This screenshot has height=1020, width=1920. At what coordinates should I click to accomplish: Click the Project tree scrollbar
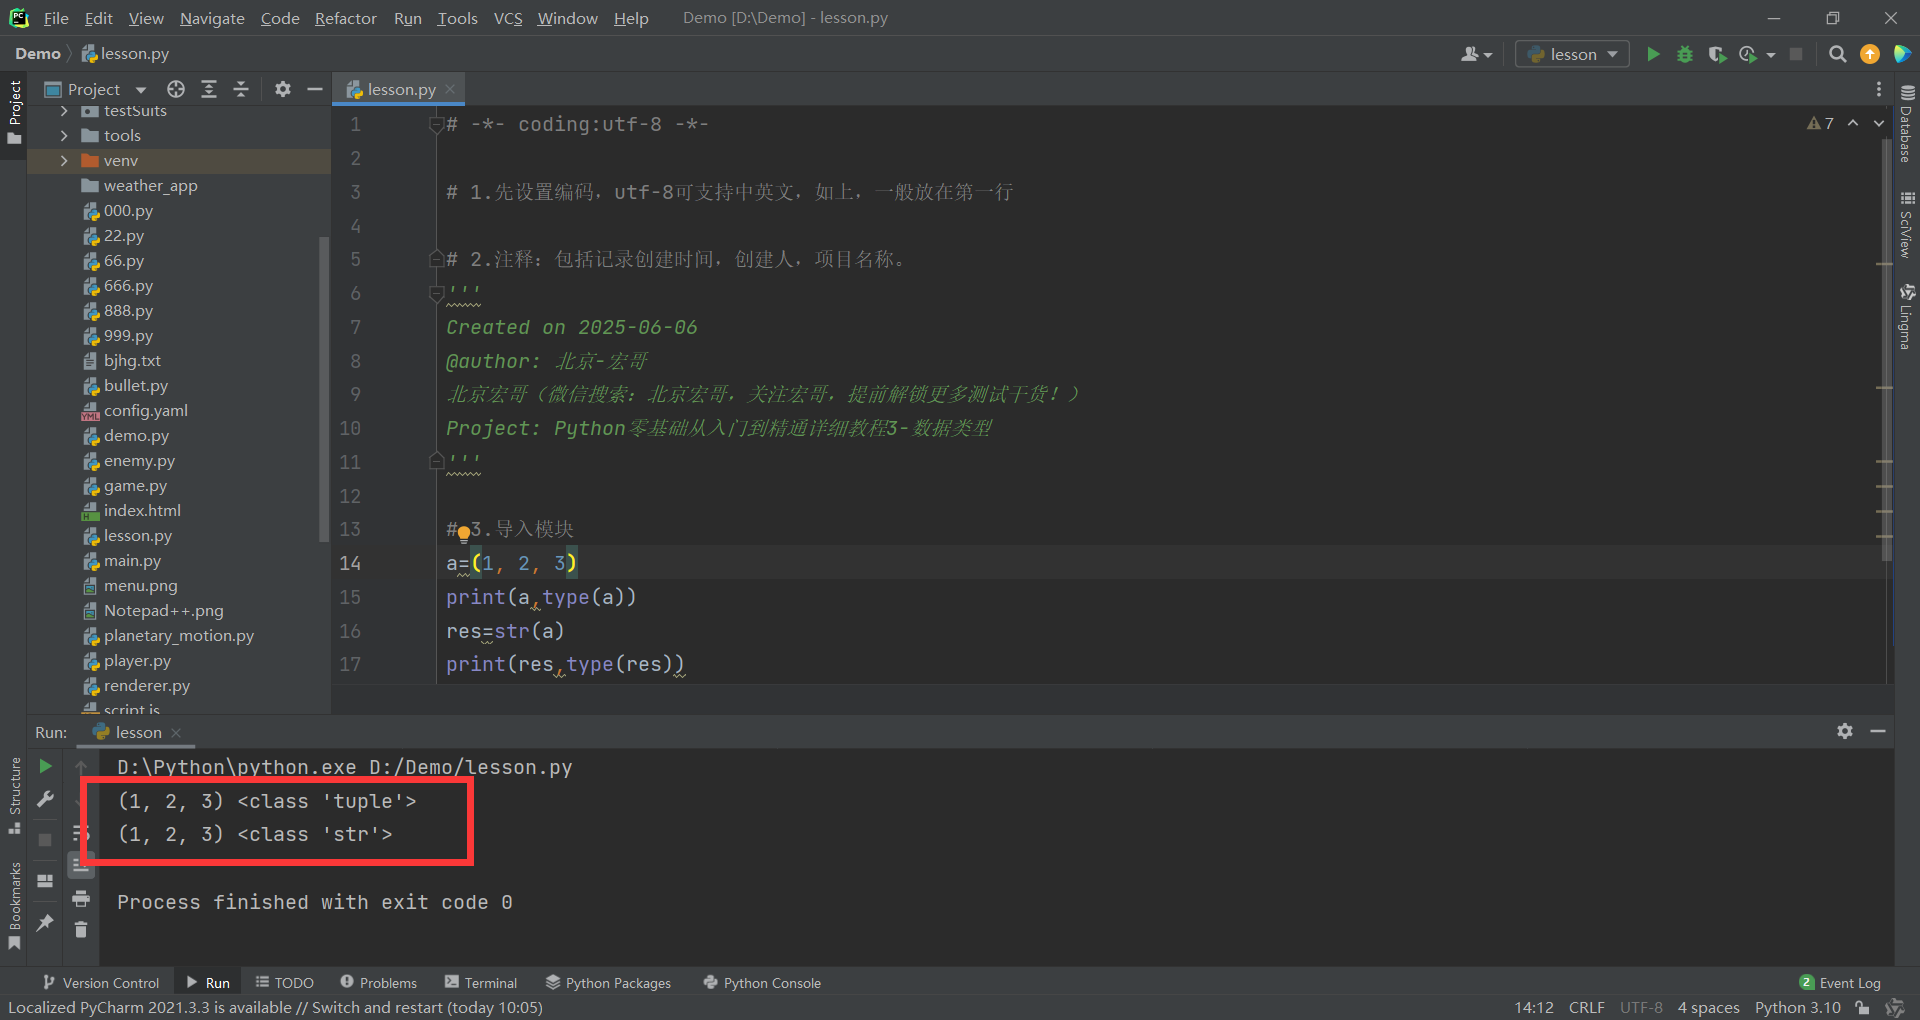point(323,388)
